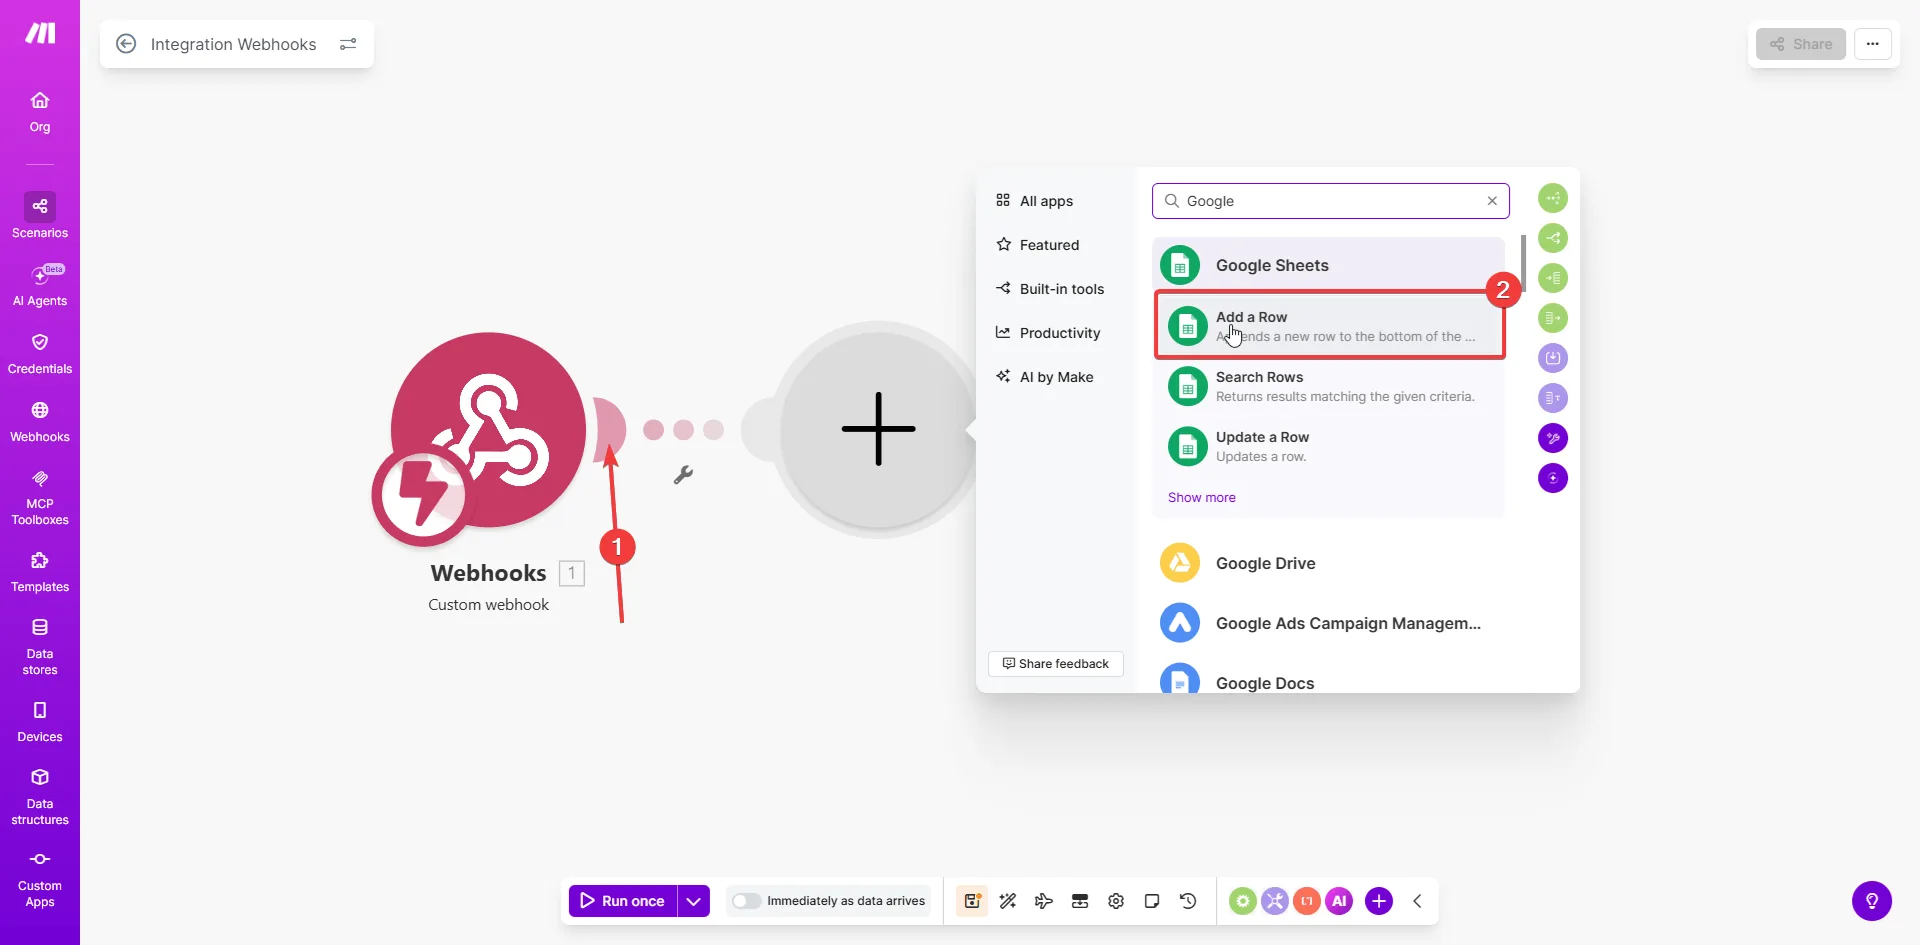This screenshot has height=945, width=1920.
Task: Choose the Add a Row action
Action: coord(1330,326)
